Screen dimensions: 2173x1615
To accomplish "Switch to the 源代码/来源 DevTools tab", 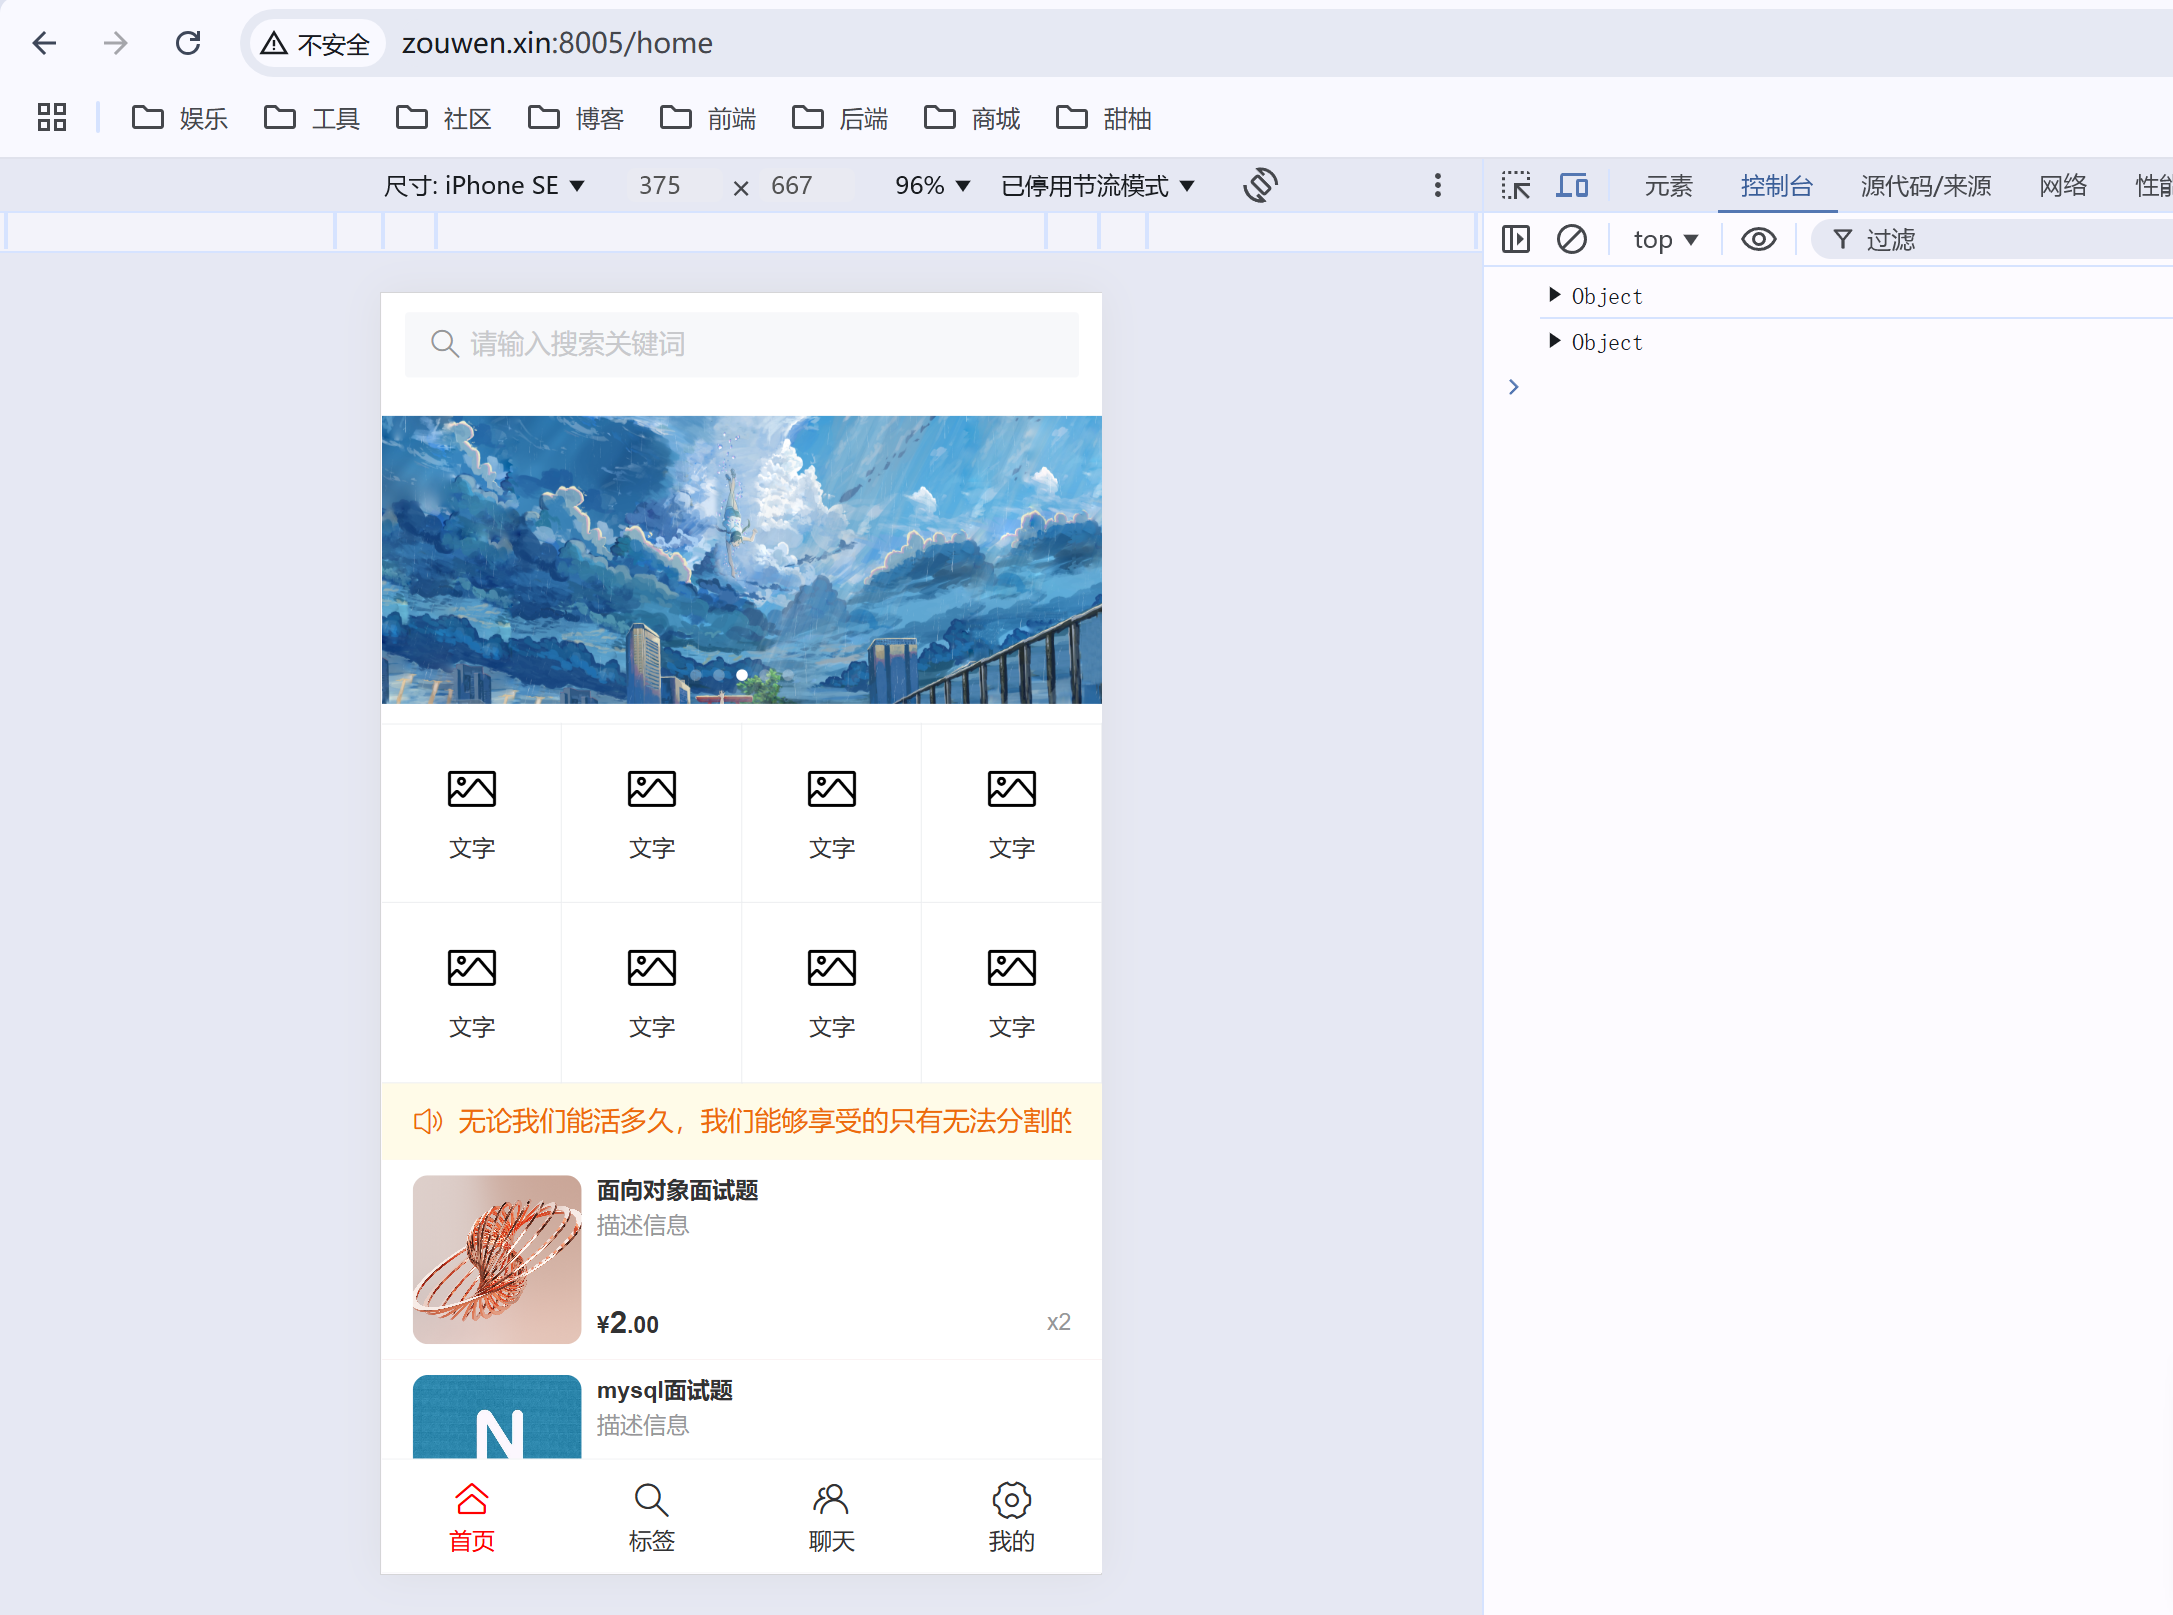I will tap(1926, 186).
